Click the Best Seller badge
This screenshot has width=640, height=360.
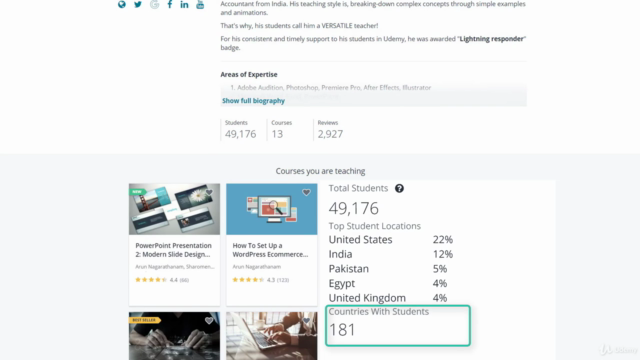[x=144, y=320]
